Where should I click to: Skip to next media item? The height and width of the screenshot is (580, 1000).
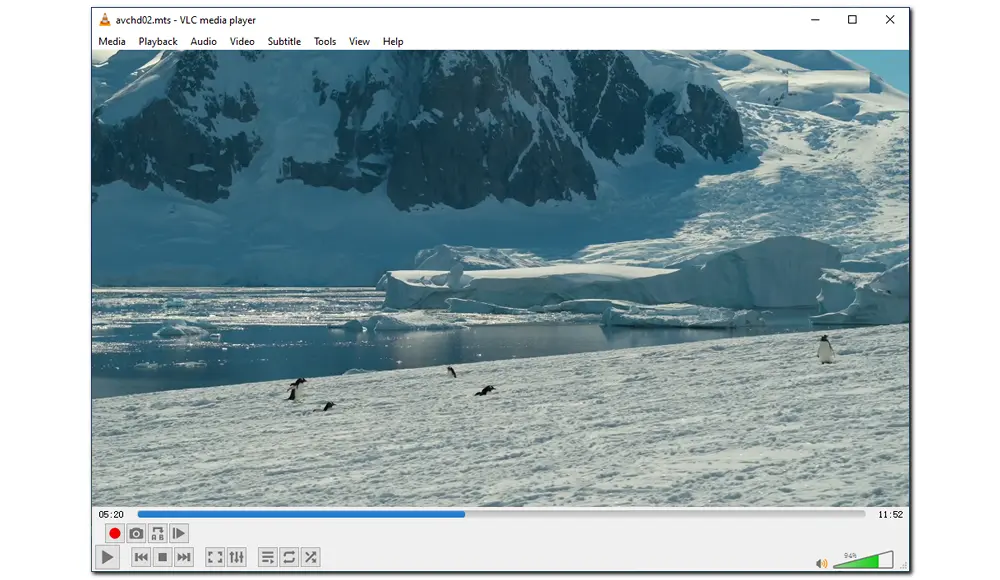pos(184,557)
